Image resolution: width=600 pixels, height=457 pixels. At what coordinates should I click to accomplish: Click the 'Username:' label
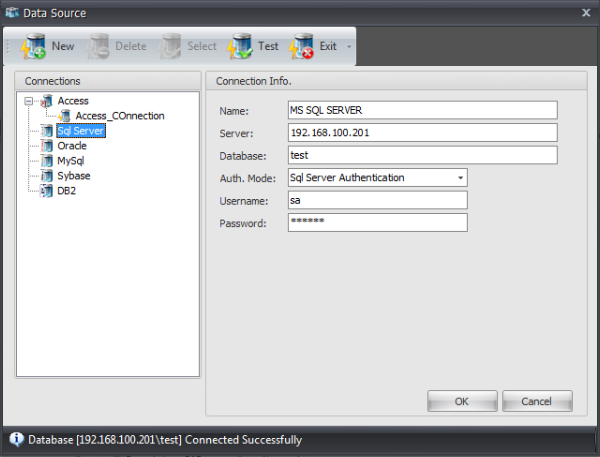tap(244, 201)
